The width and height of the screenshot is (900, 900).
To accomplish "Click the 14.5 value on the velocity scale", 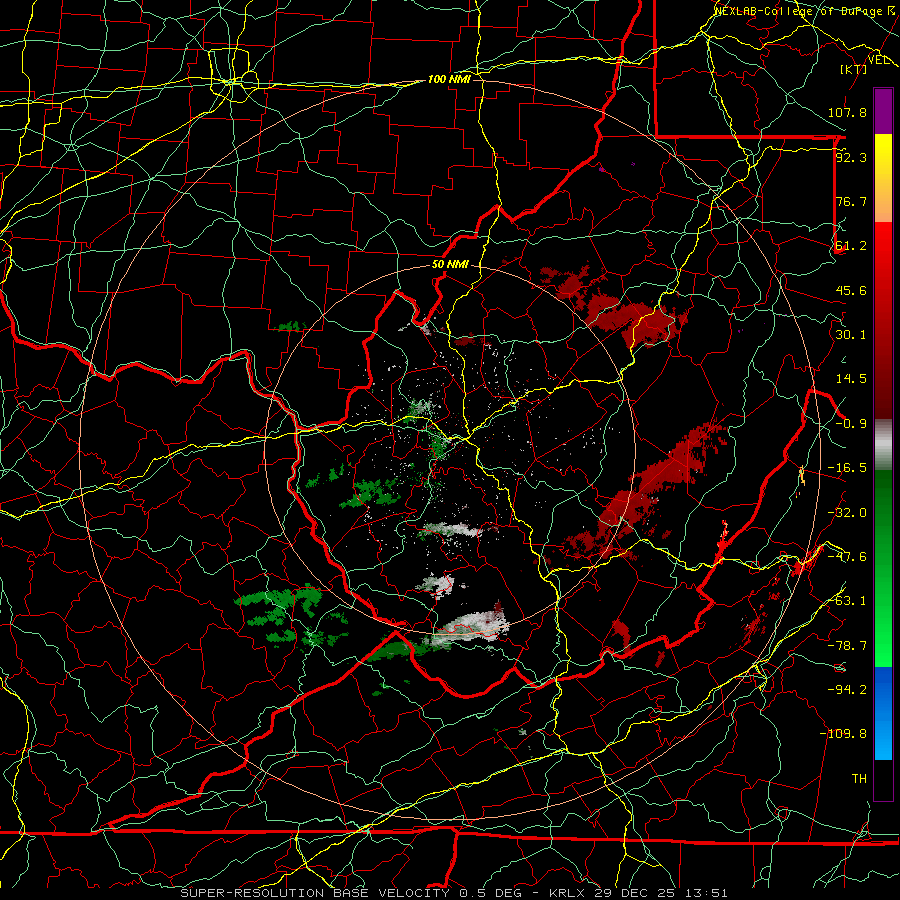I will click(851, 379).
